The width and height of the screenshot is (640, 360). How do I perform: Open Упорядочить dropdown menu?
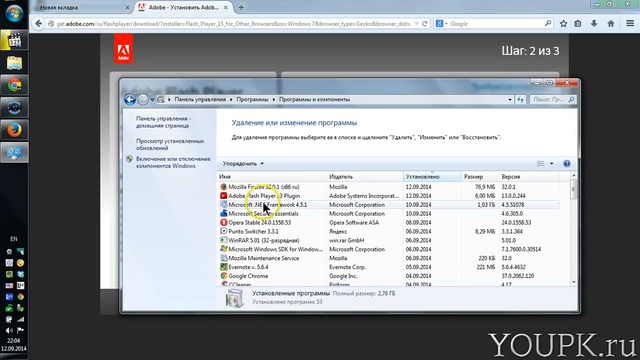(x=243, y=164)
